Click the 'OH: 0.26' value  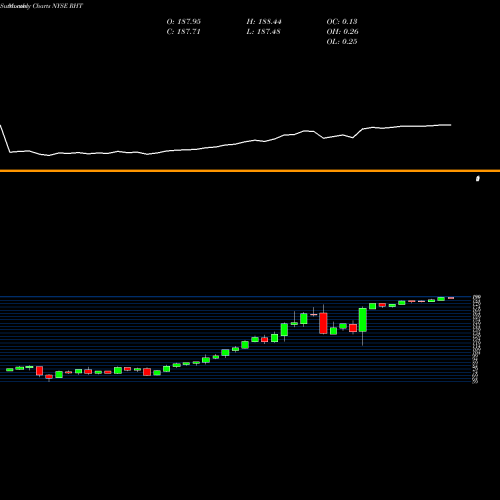coord(342,32)
